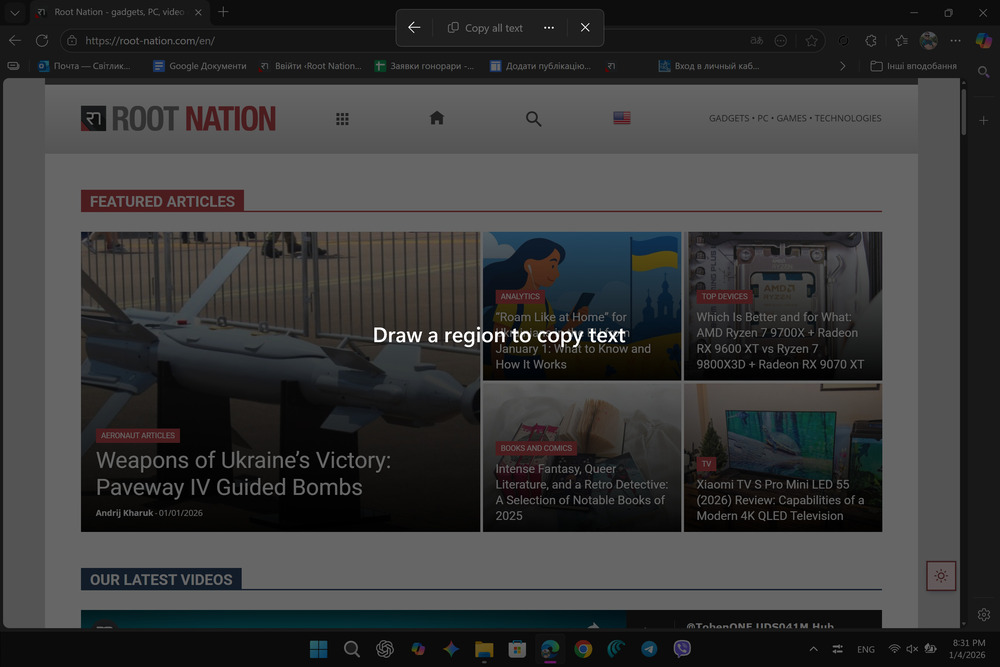Open the Заявки гонорари bookmark
1000x667 pixels.
pyautogui.click(x=425, y=66)
